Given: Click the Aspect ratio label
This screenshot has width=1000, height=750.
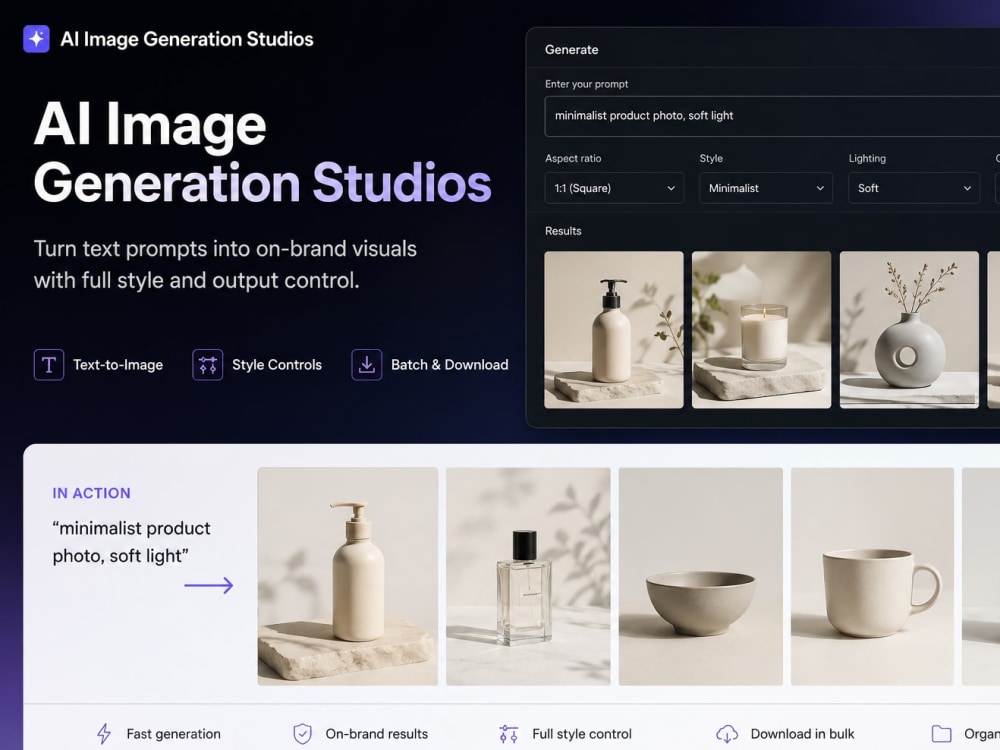Looking at the screenshot, I should tap(573, 158).
